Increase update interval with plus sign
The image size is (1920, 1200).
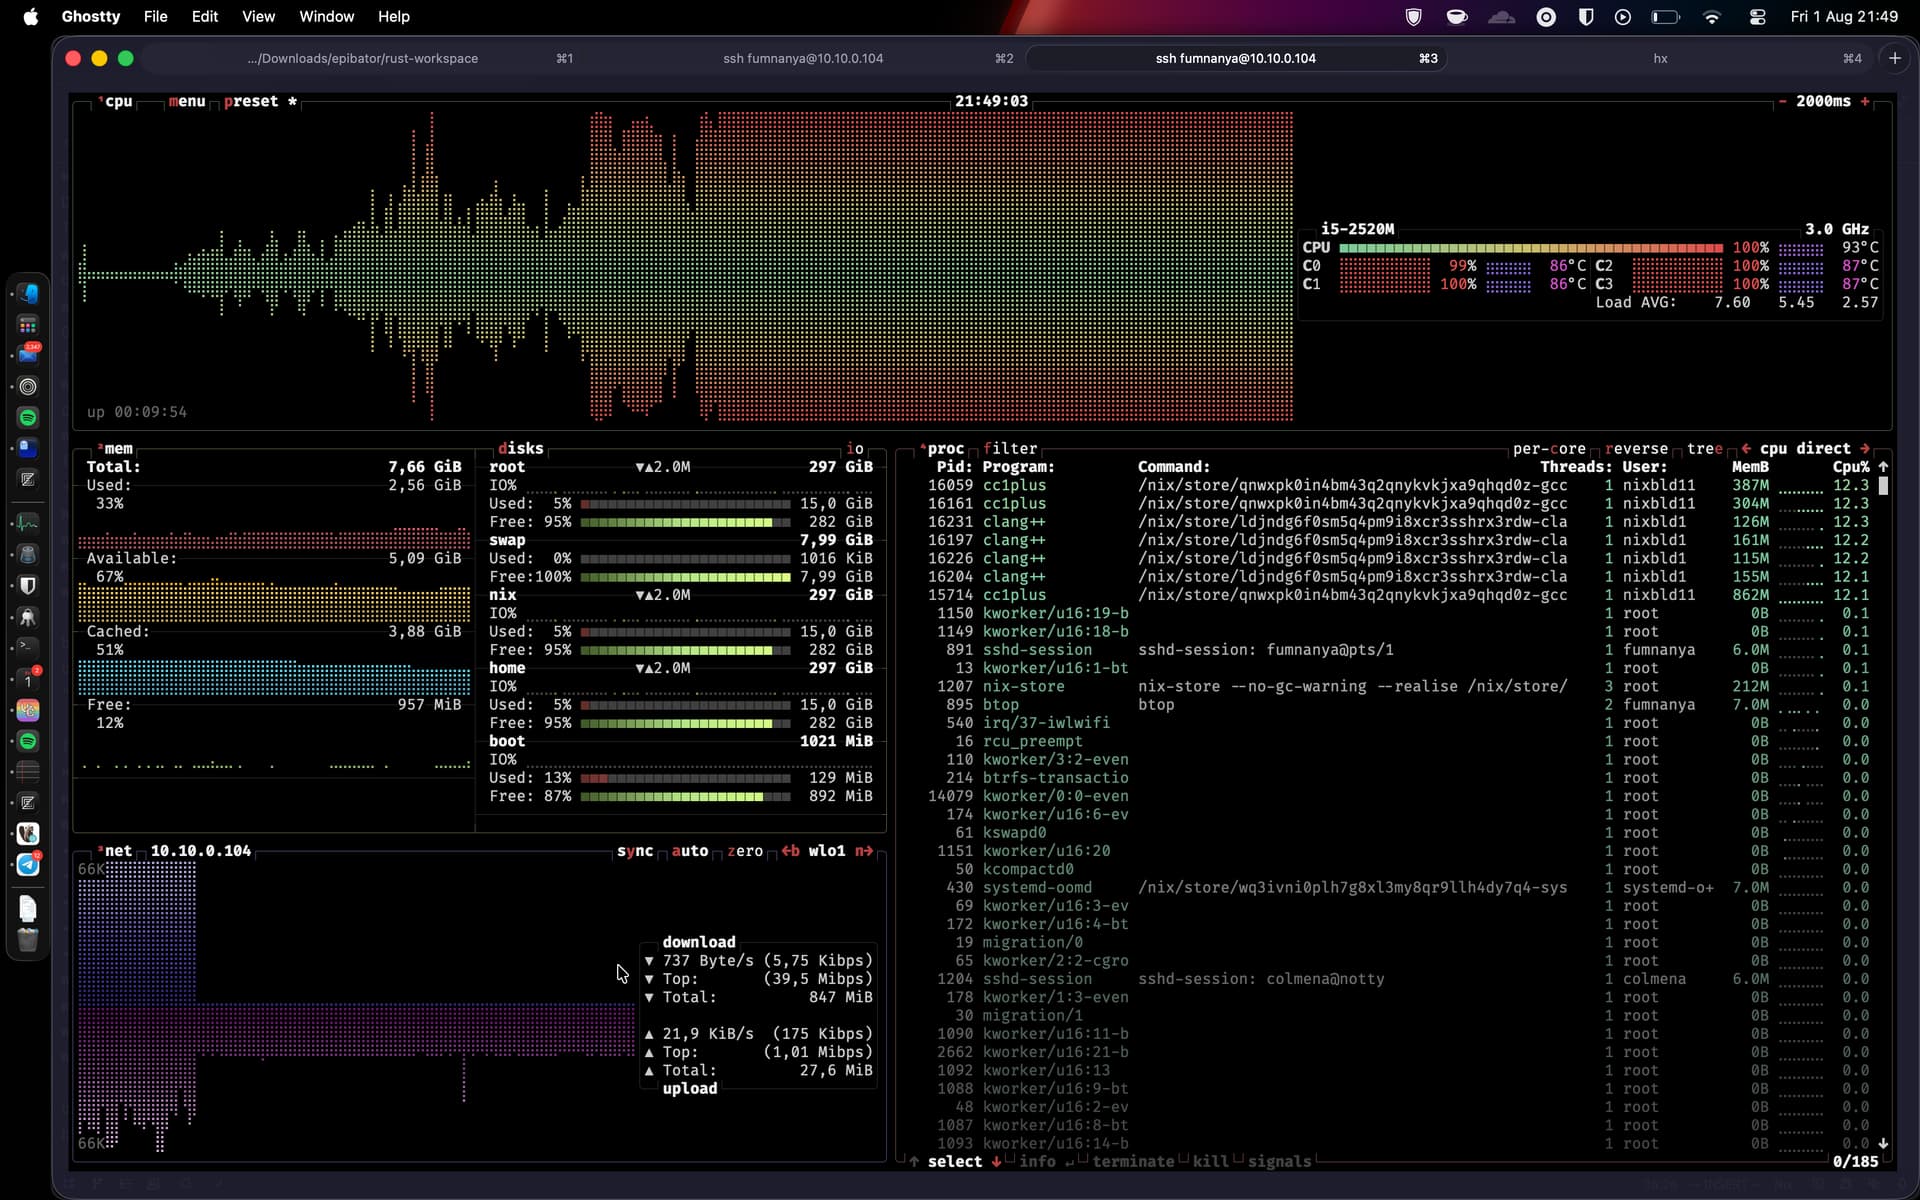tap(1865, 101)
